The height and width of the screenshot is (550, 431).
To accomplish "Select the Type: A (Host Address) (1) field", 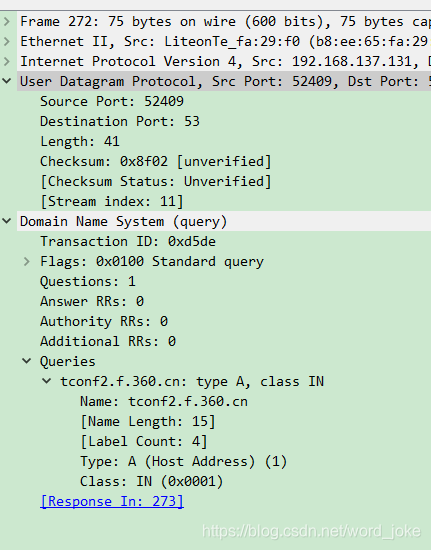I will 184,461.
